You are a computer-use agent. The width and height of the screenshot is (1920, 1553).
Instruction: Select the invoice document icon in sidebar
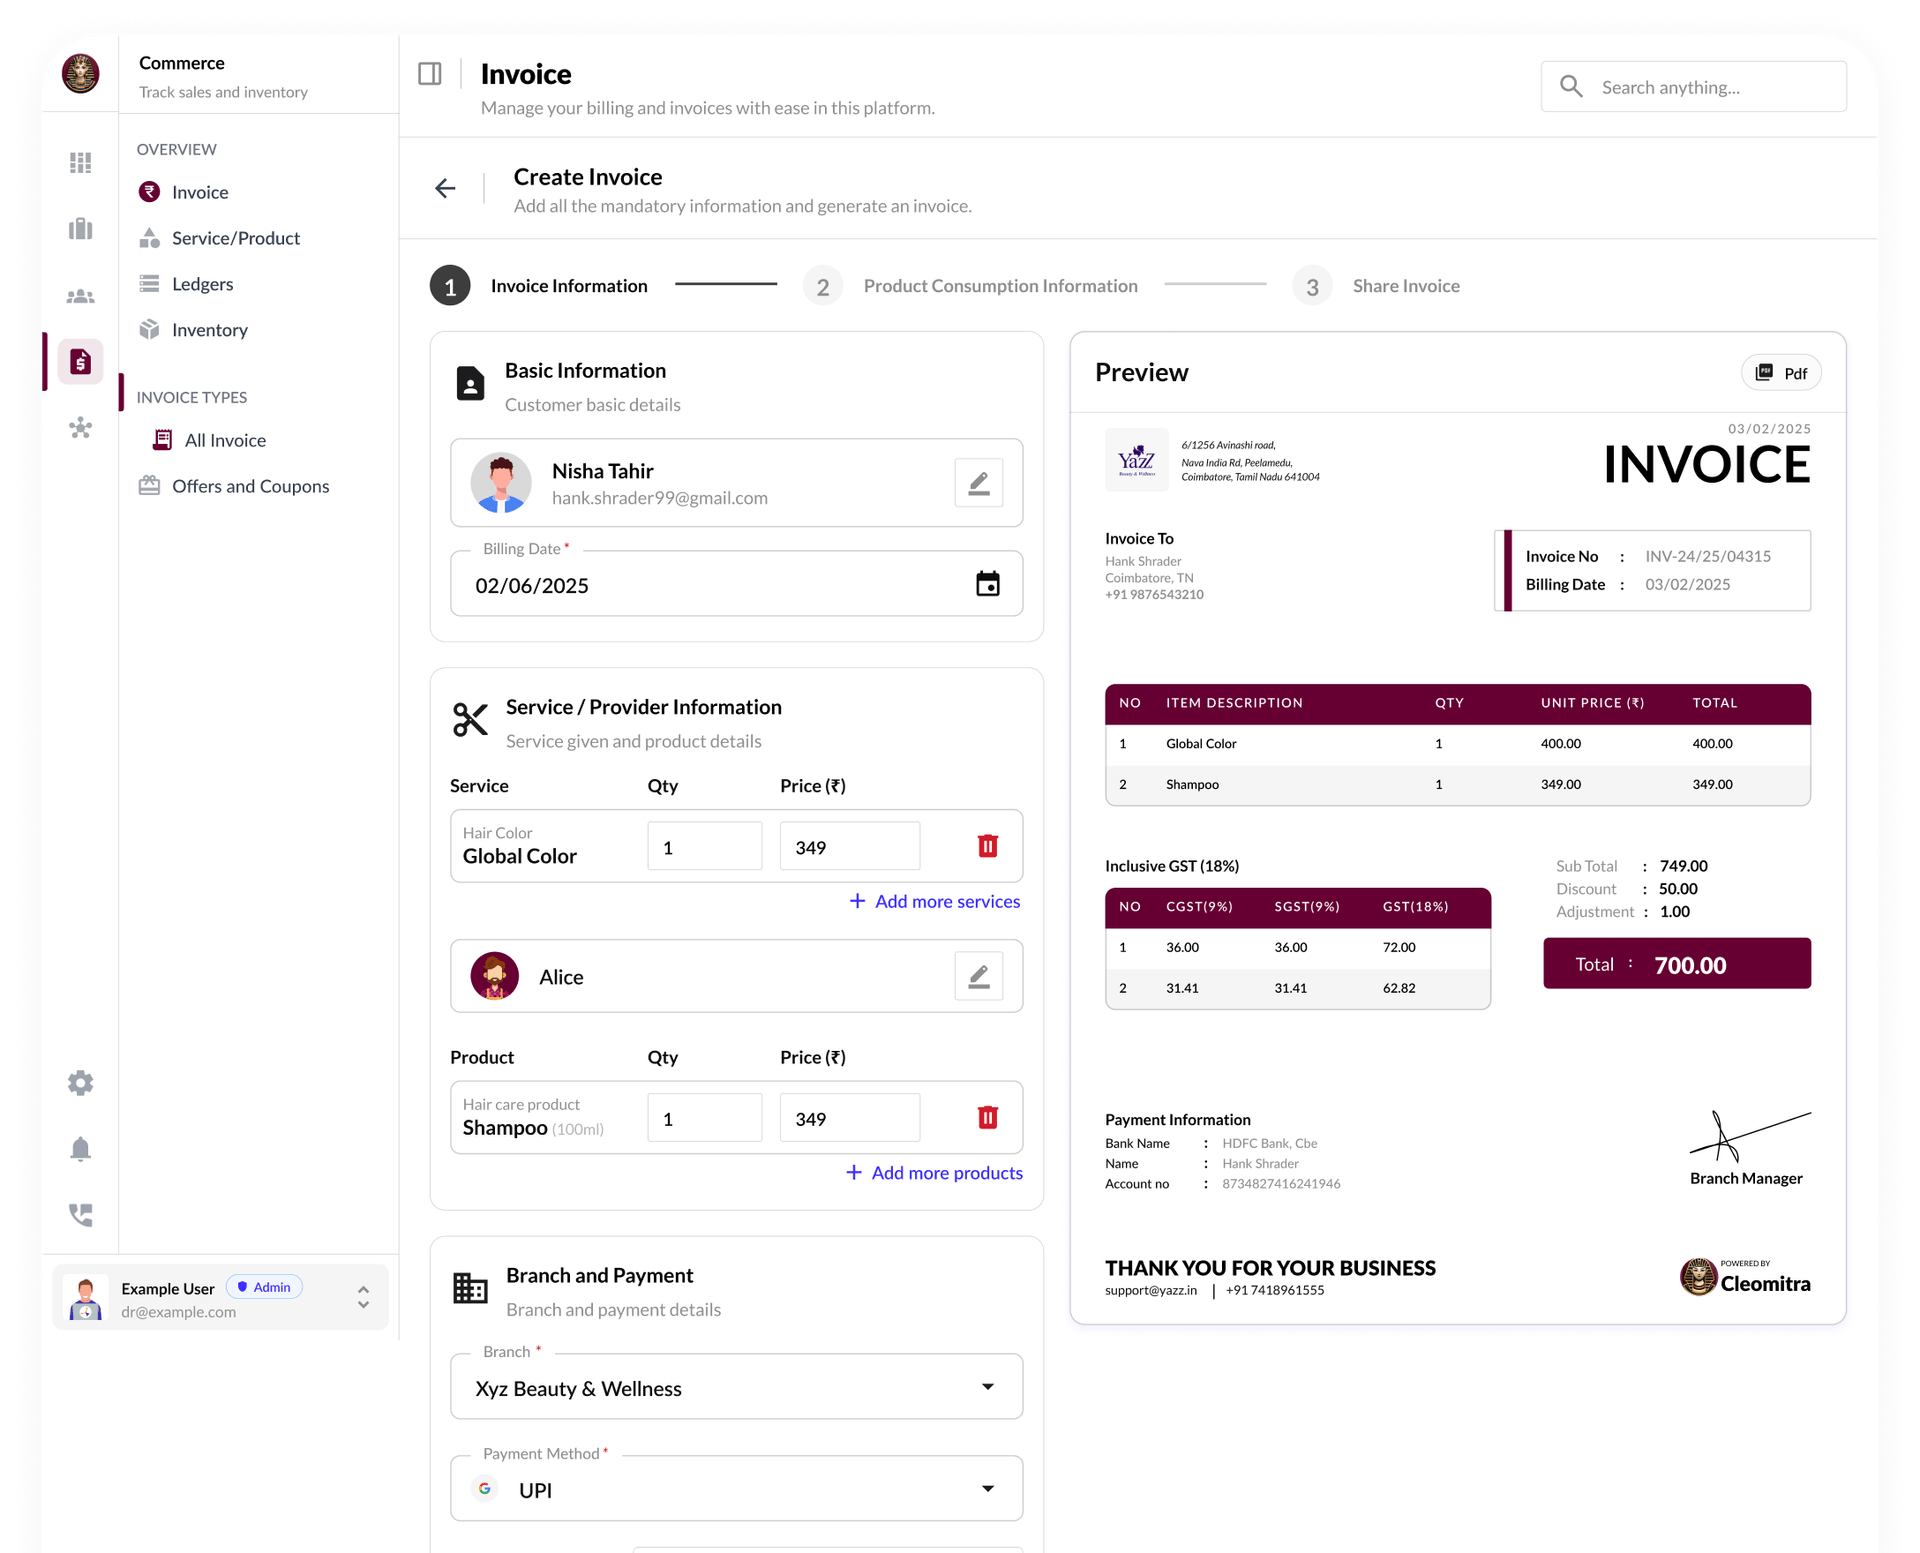(80, 362)
